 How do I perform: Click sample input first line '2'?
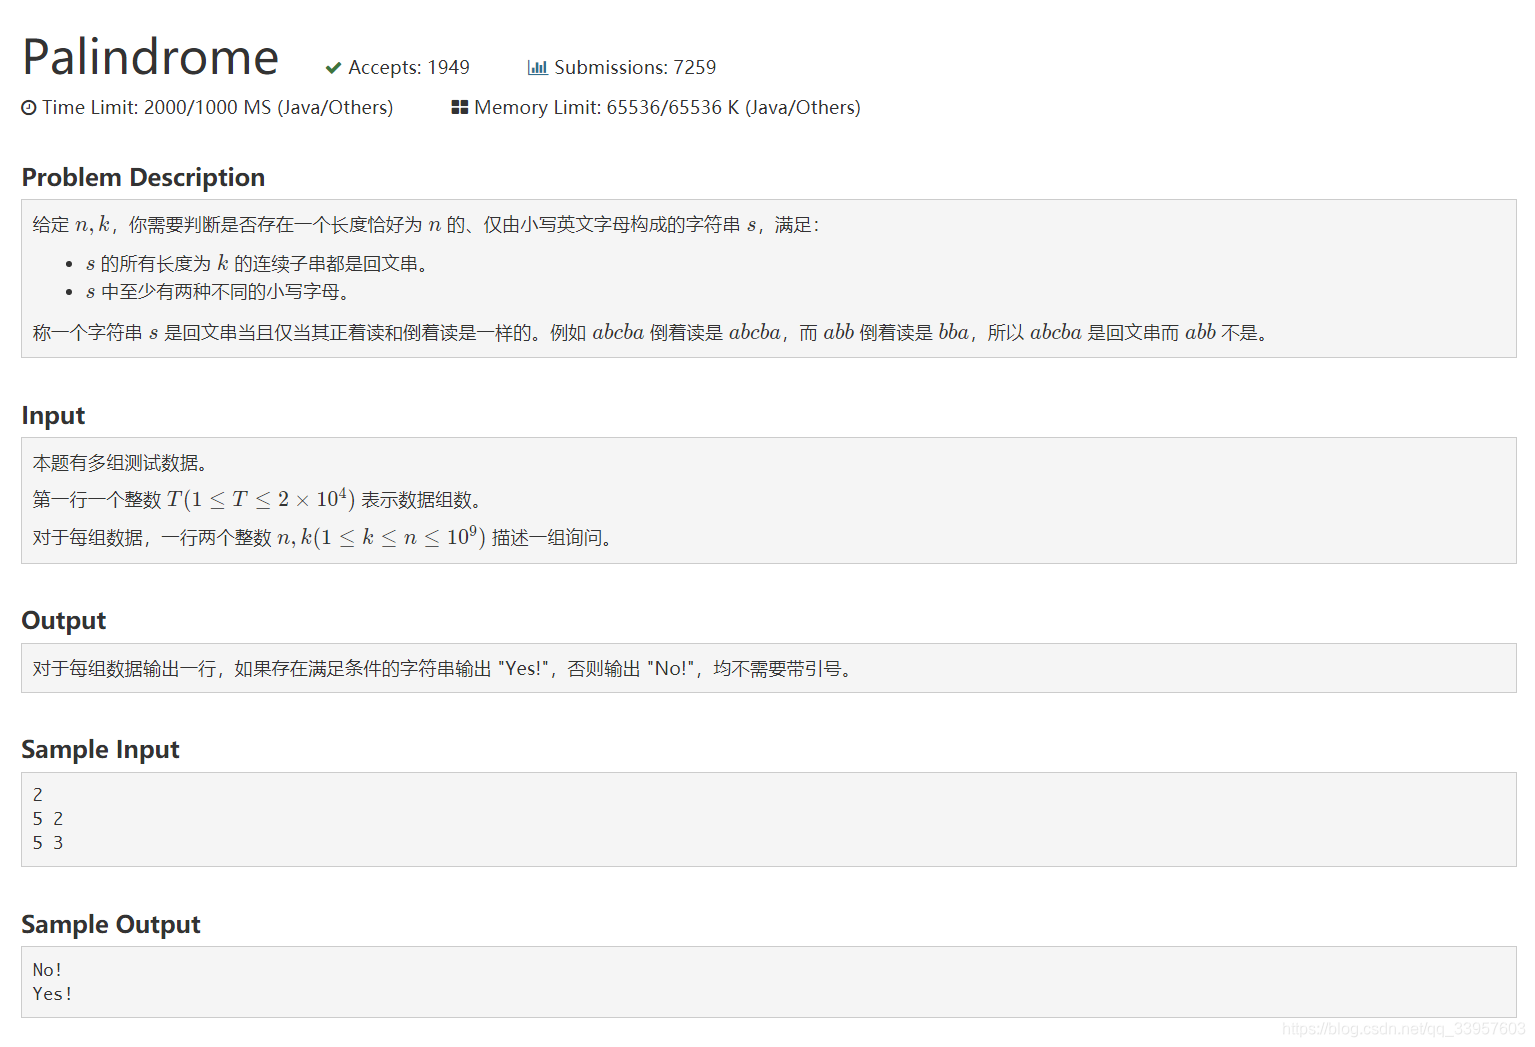click(38, 795)
